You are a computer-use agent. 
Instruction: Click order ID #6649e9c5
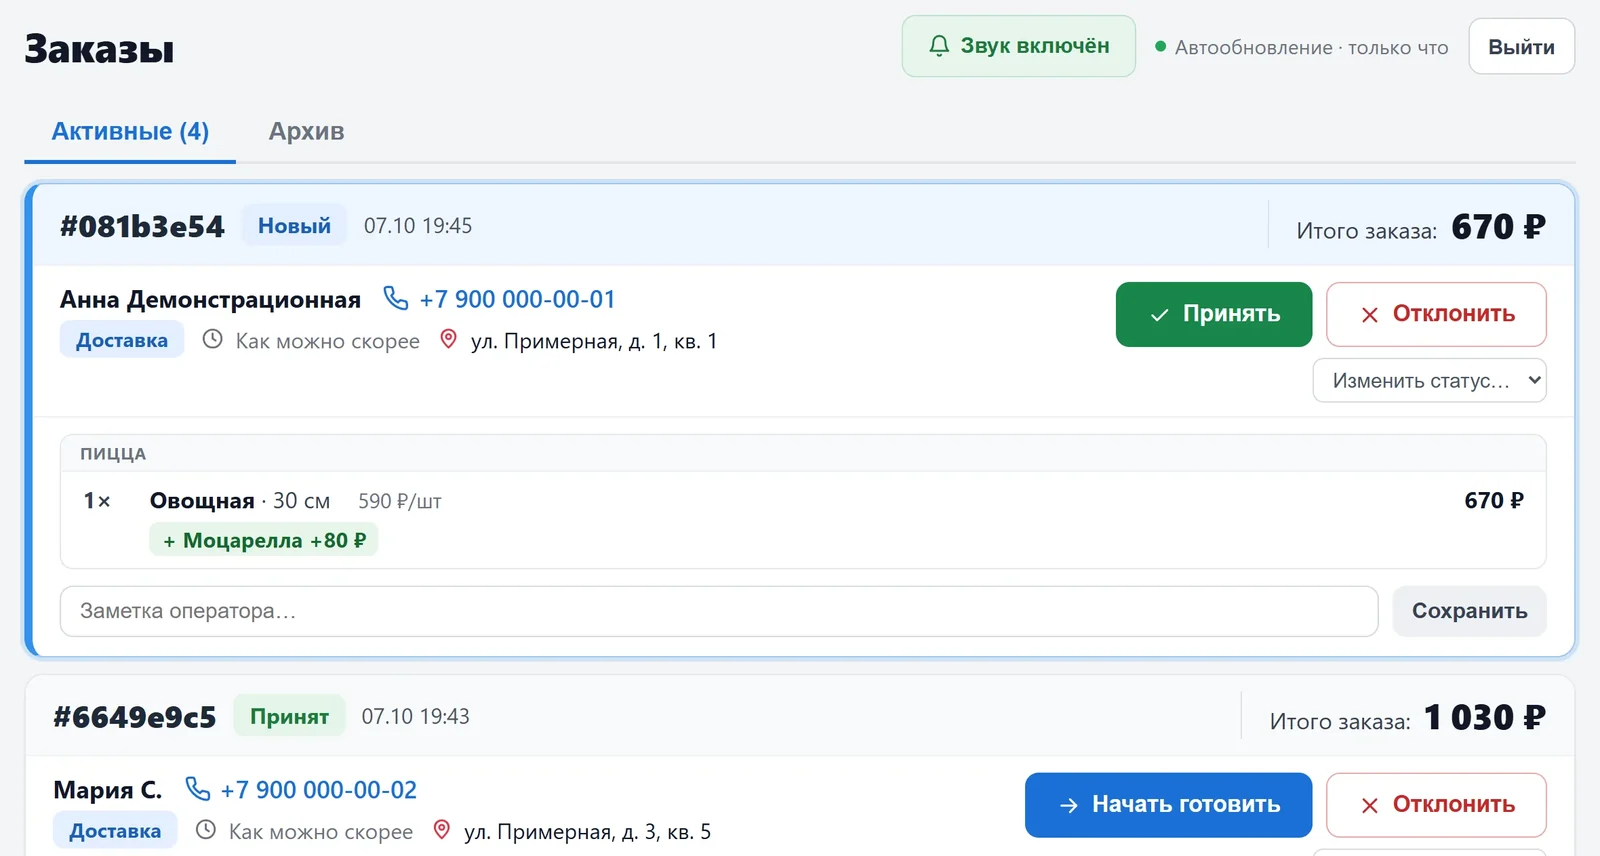tap(135, 717)
